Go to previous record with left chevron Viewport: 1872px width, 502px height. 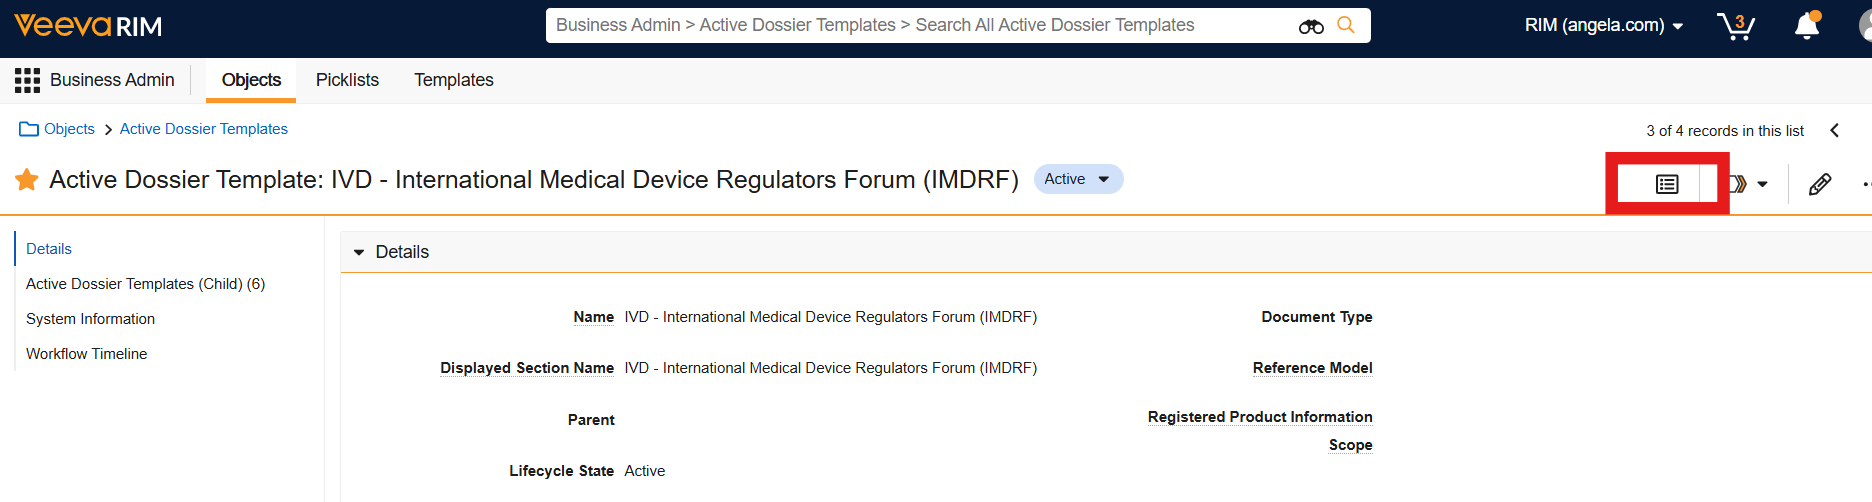(x=1834, y=131)
